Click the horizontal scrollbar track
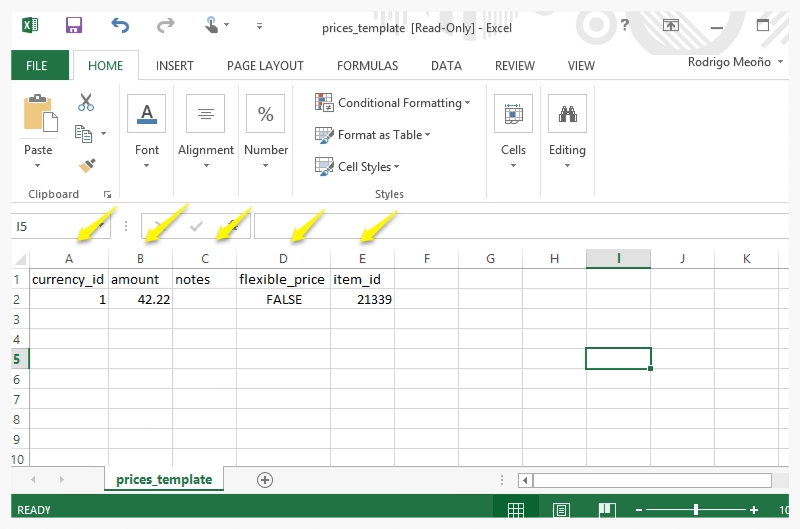The width and height of the screenshot is (800, 529). (x=652, y=480)
